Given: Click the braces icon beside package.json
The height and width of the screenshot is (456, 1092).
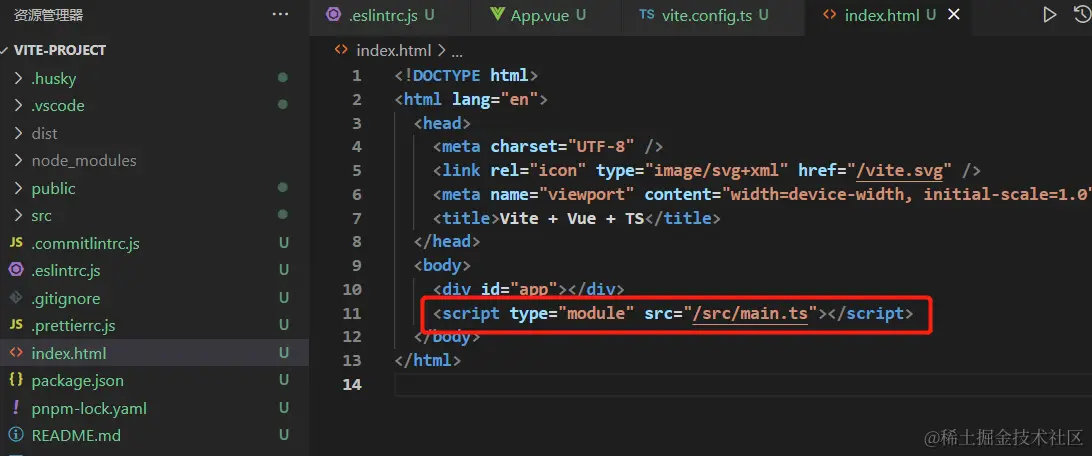Looking at the screenshot, I should (15, 381).
